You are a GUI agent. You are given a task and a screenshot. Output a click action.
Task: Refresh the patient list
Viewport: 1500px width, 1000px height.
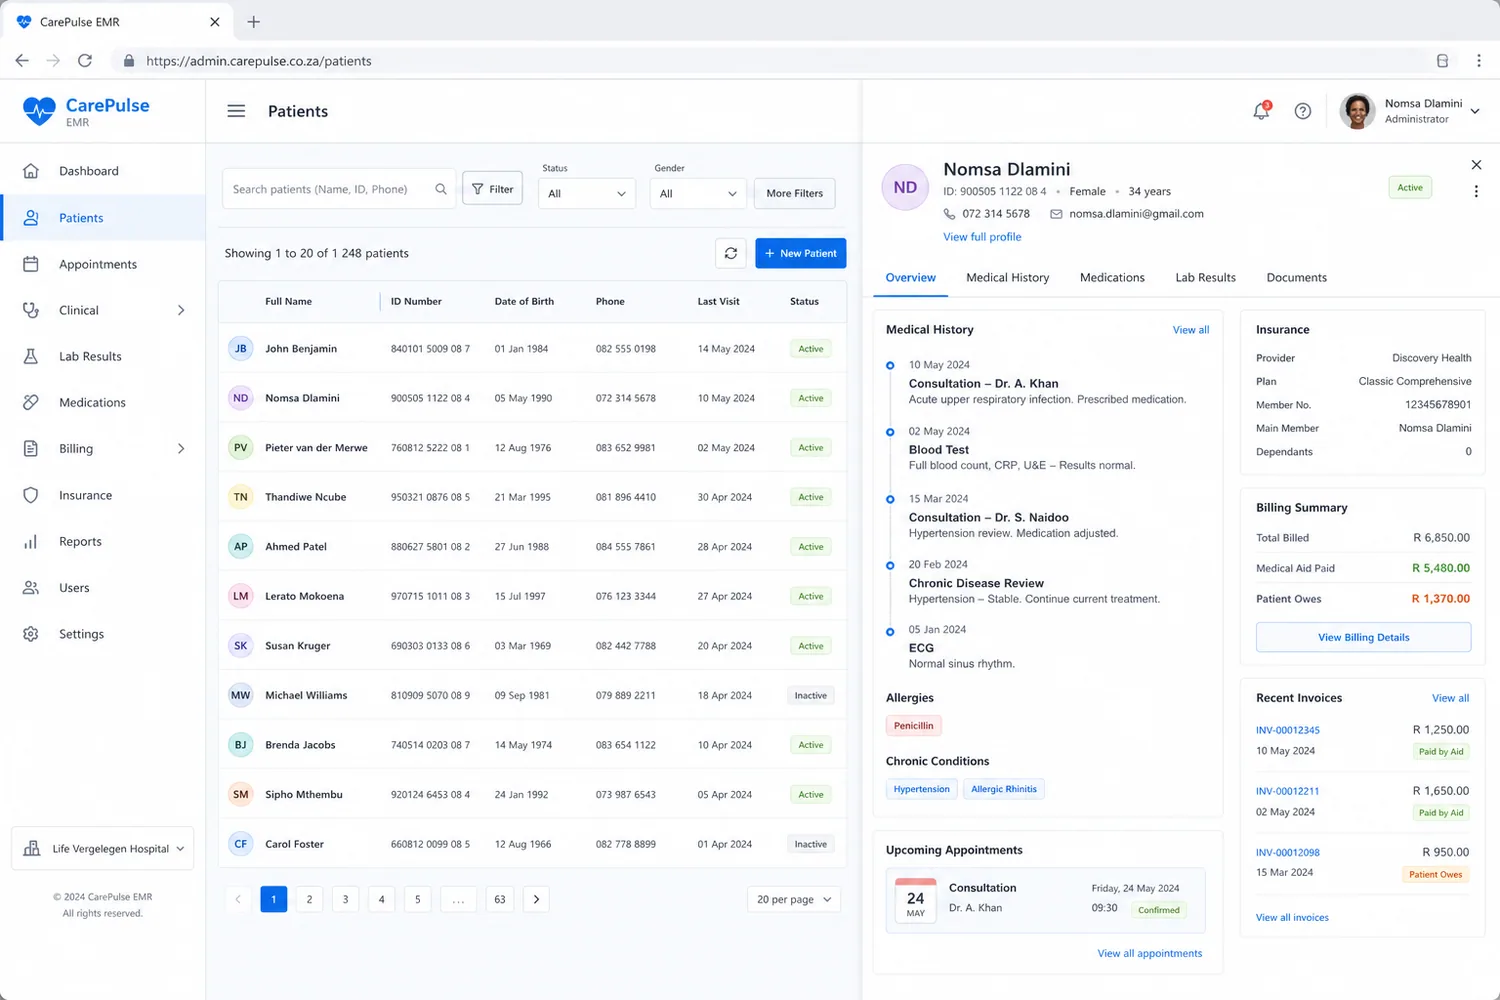click(x=731, y=253)
